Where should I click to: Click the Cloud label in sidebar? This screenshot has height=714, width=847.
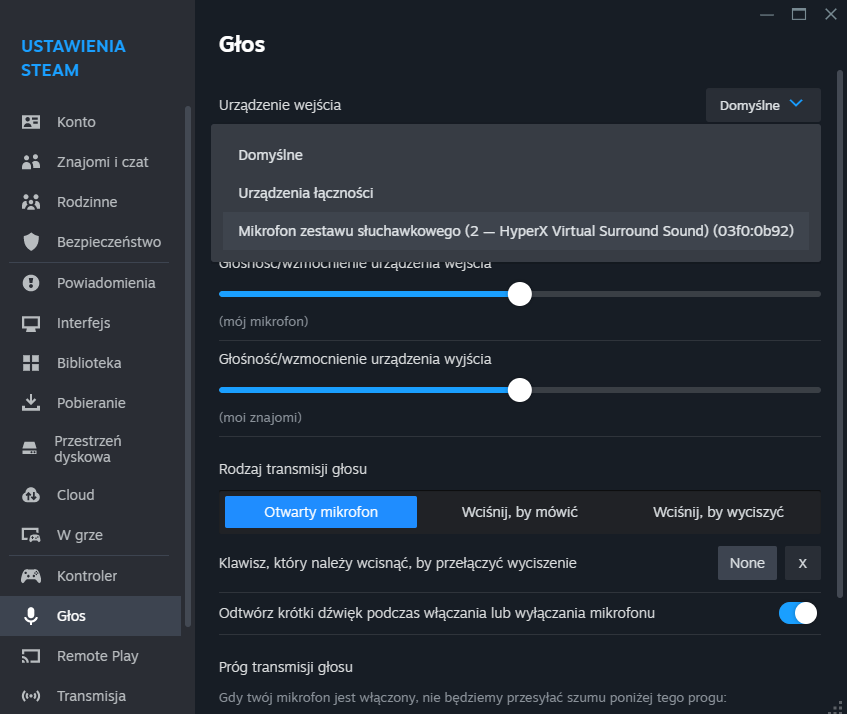click(x=76, y=495)
